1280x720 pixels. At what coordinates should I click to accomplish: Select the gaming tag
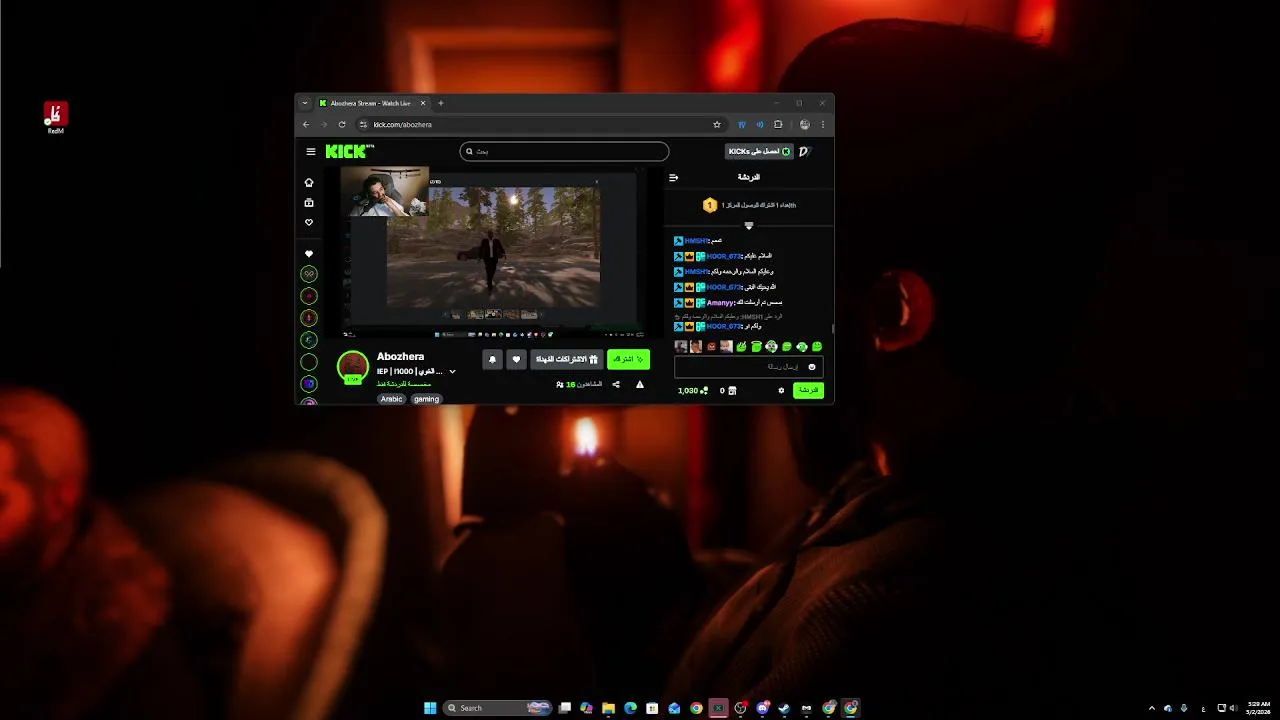tap(427, 399)
